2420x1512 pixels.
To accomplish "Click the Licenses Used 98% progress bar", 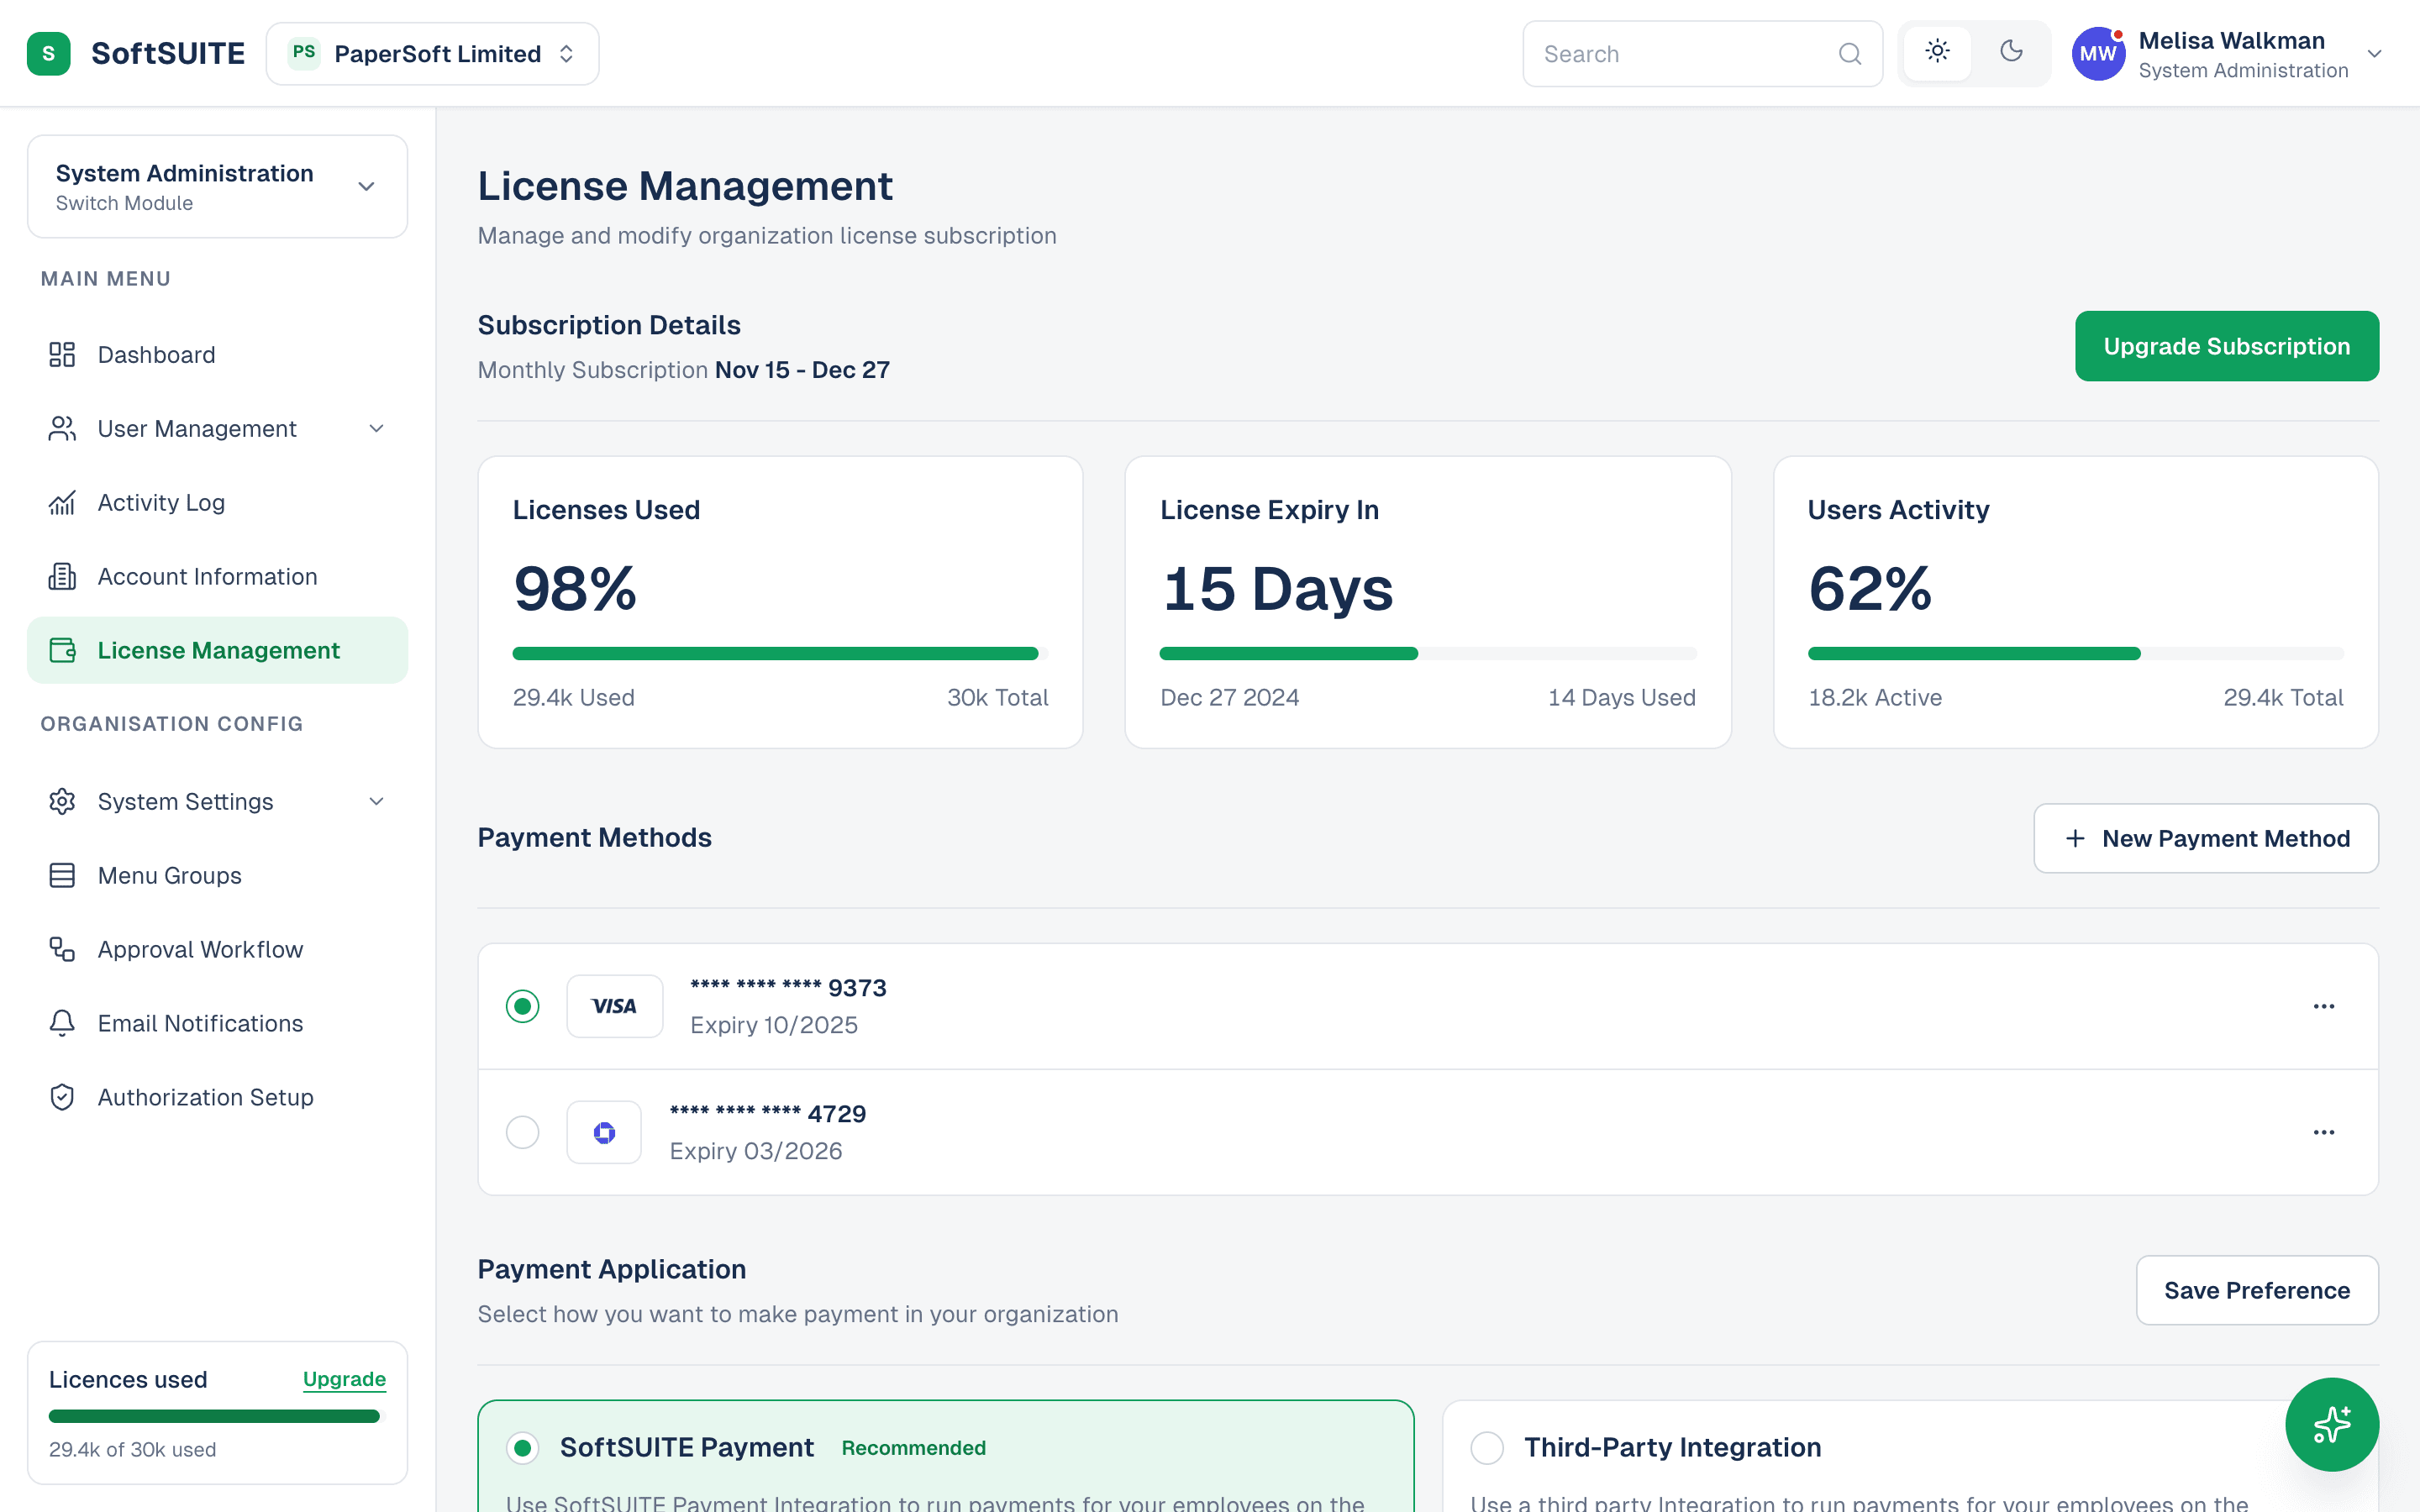I will (780, 653).
